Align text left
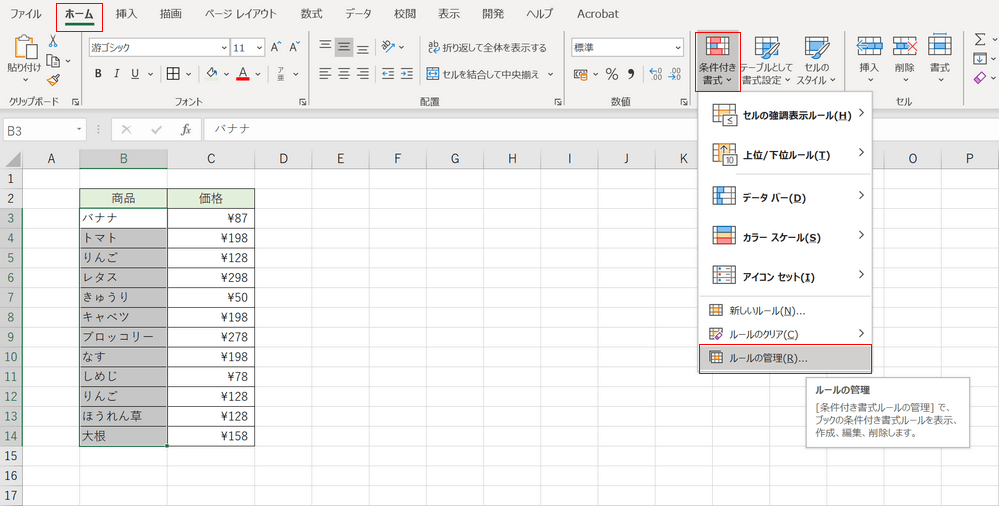Screen dimensions: 999x506 tap(326, 74)
